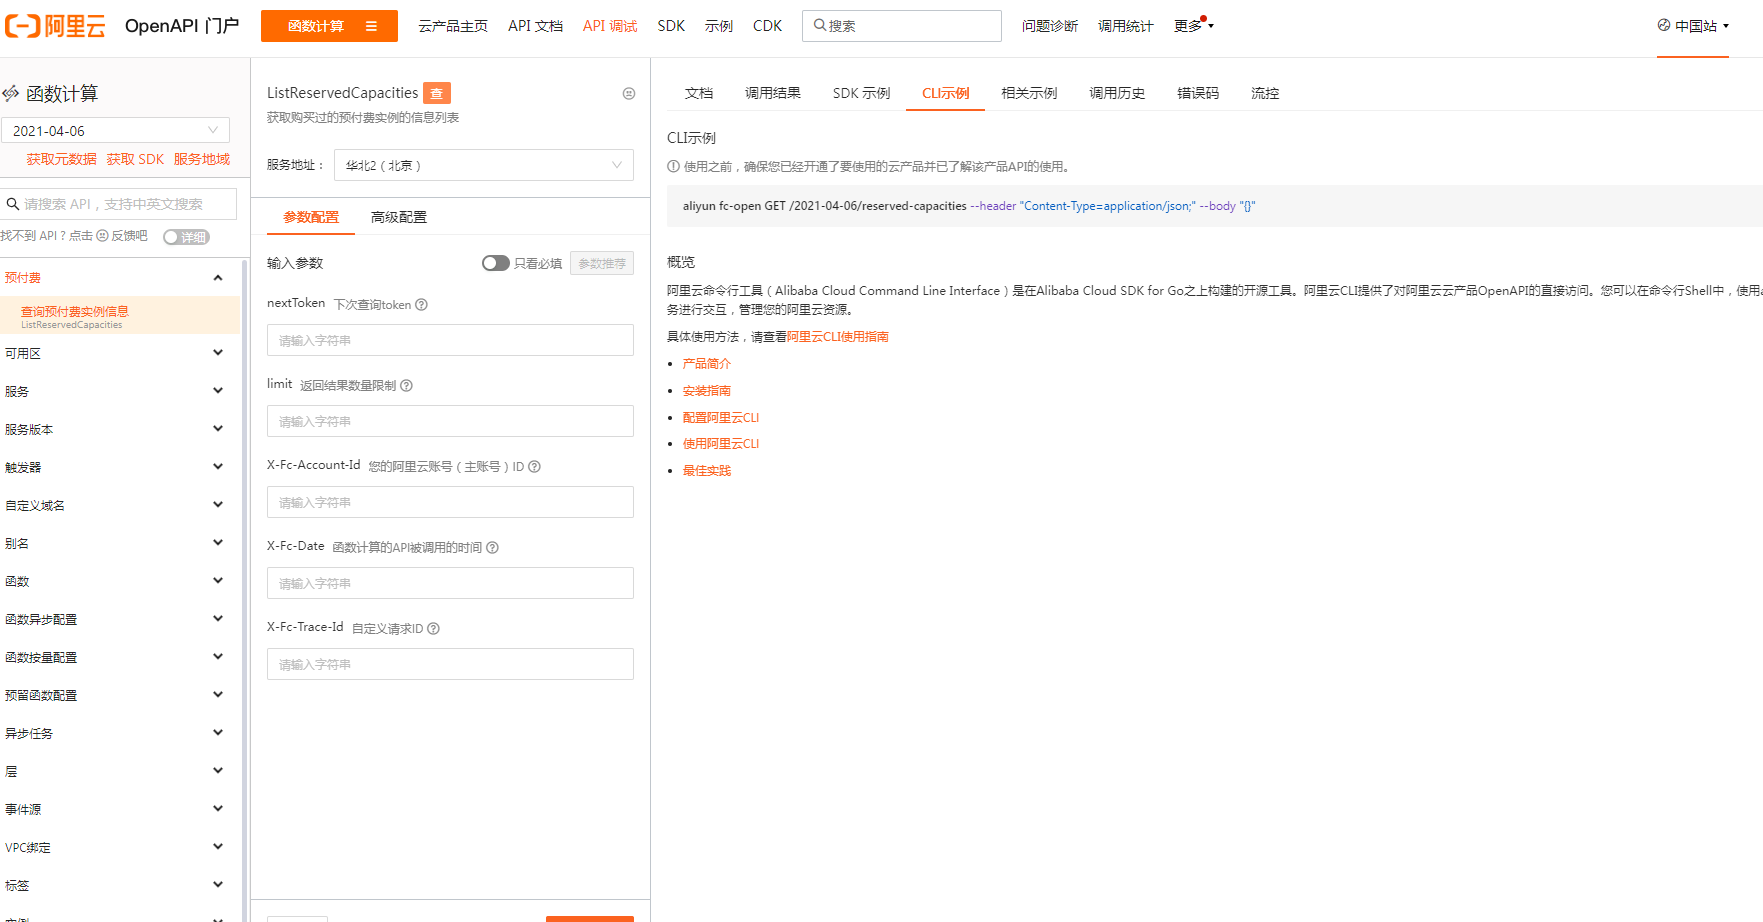Screen dimensions: 1763x922
Task: Expand the 别名 category
Action: [218, 543]
